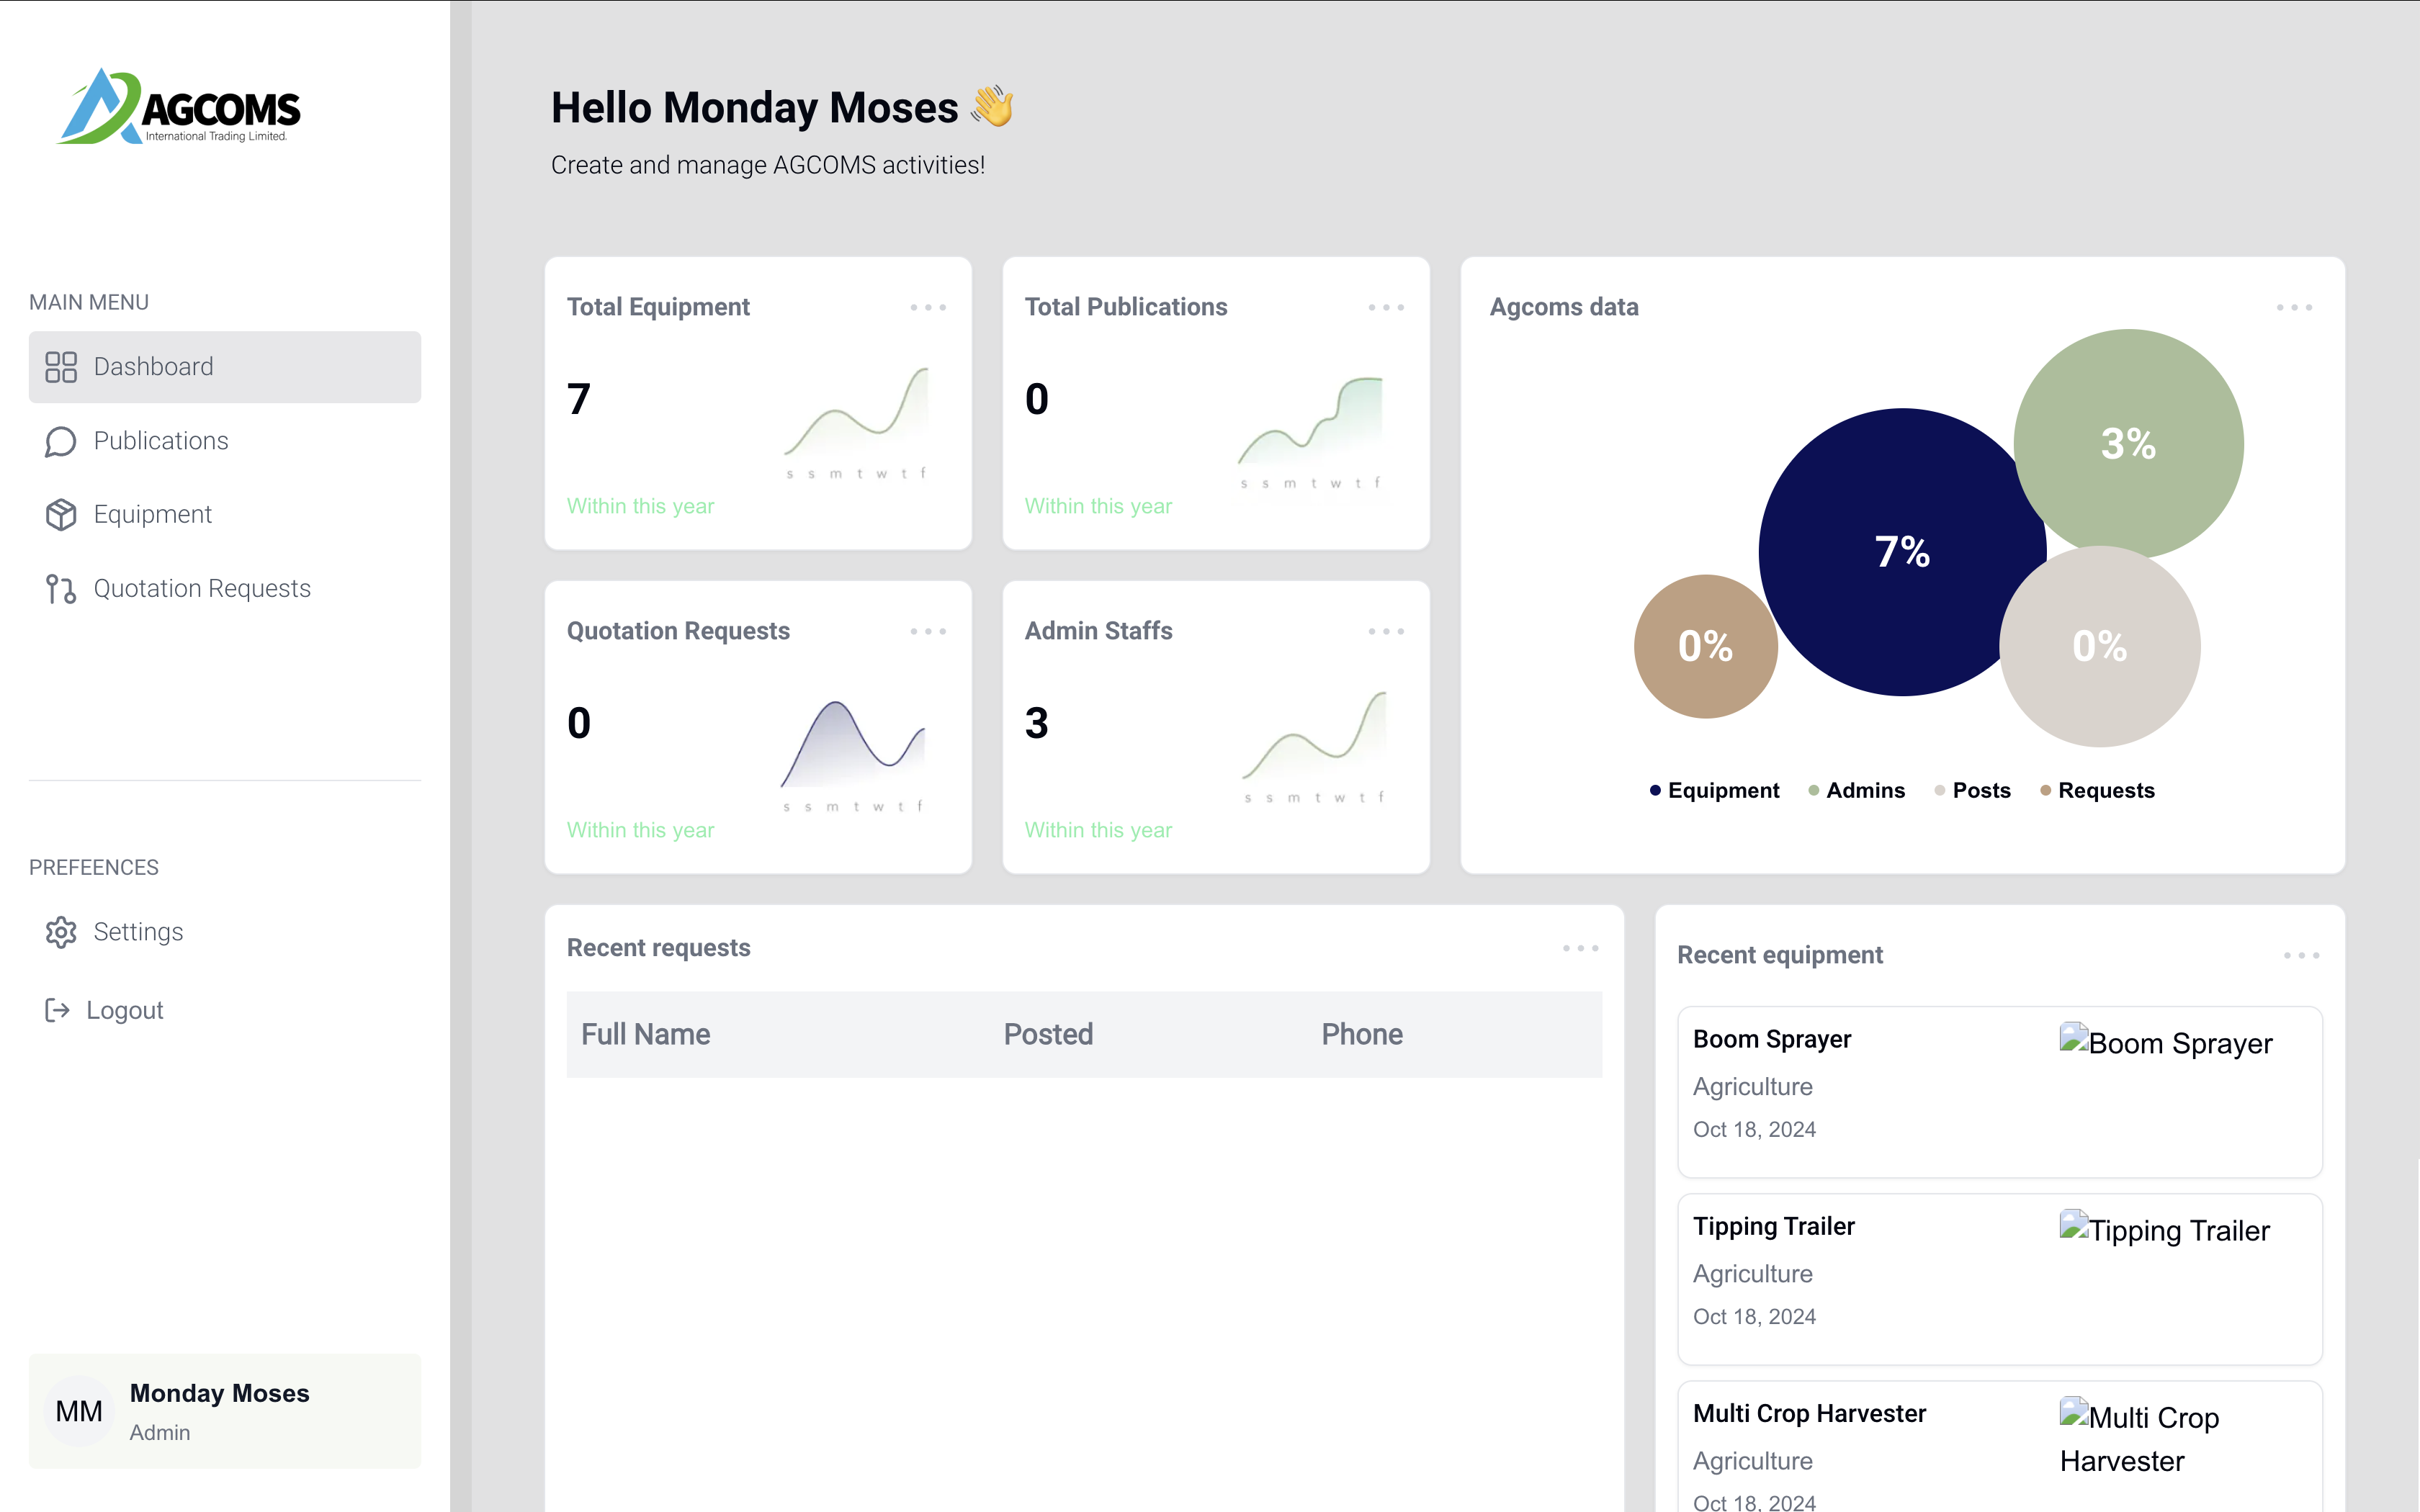This screenshot has width=2420, height=1512.
Task: Open the Boom Sprayer equipment card
Action: pos(1999,1091)
